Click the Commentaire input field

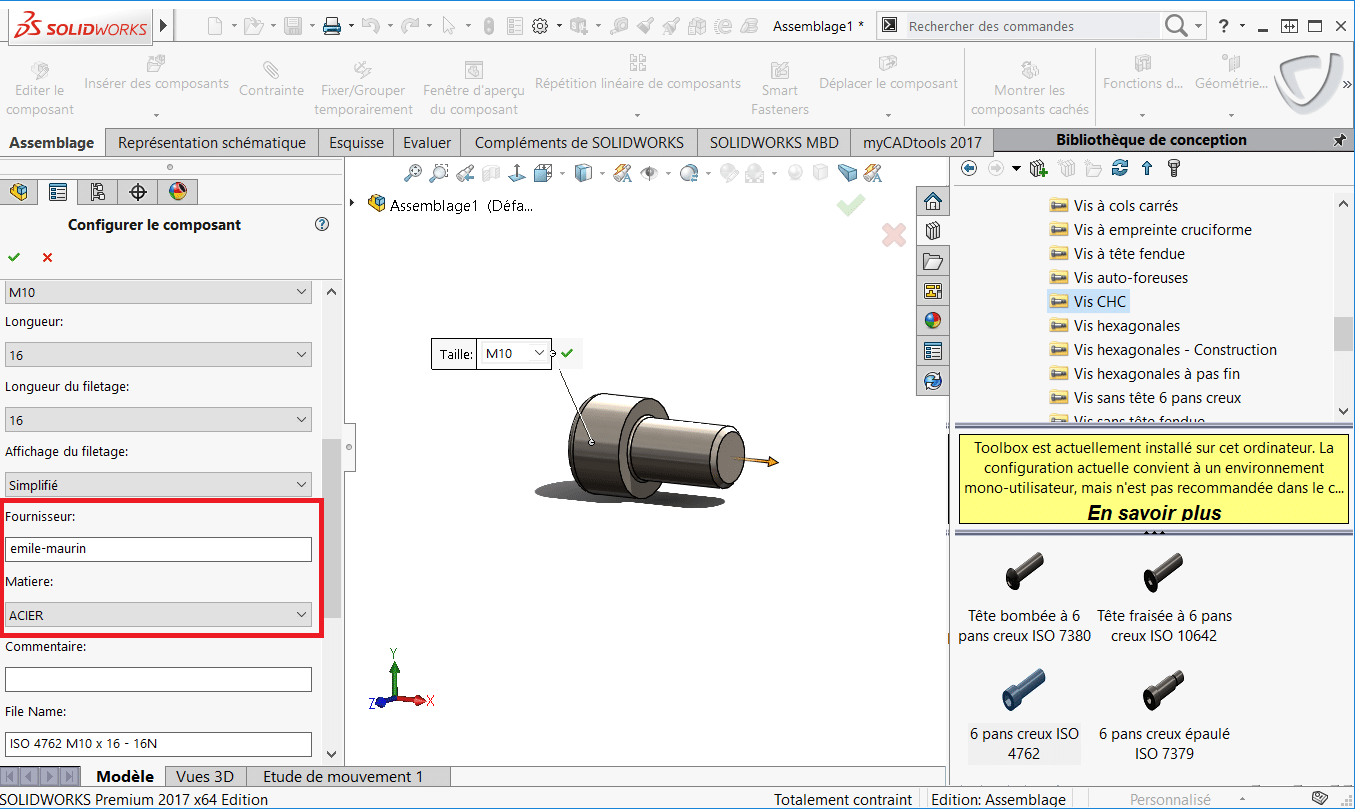(x=158, y=679)
